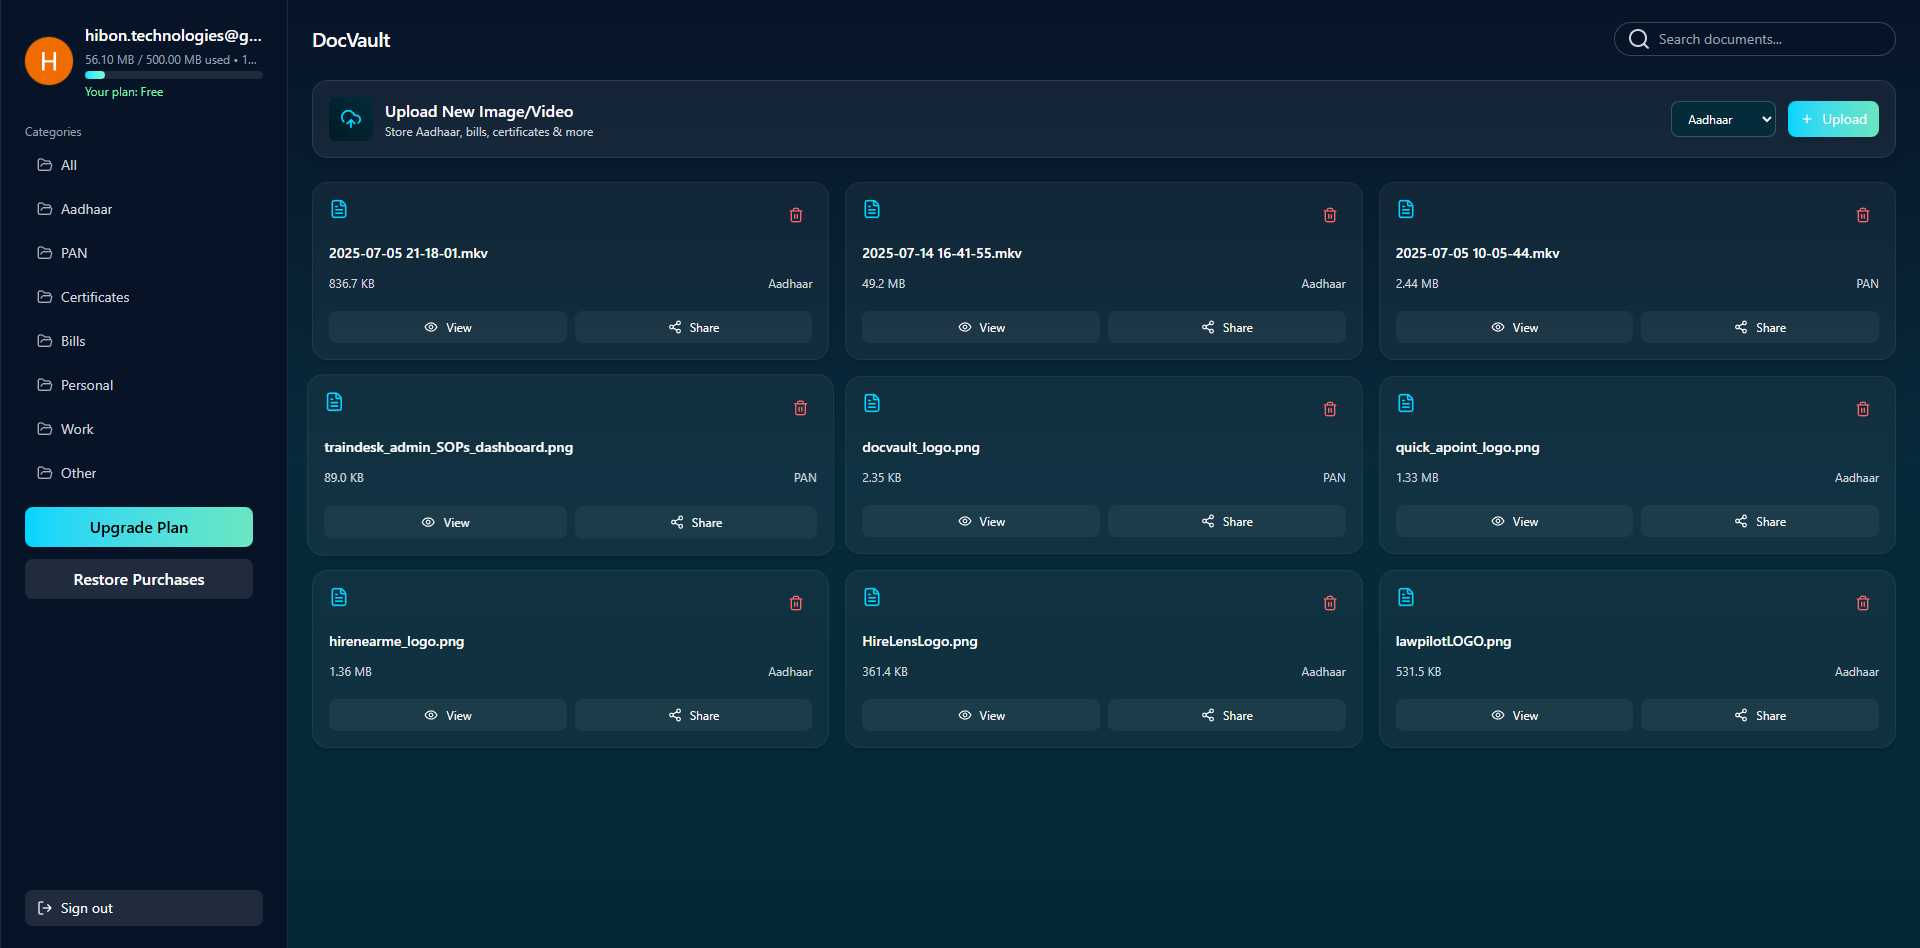Viewport: 1920px width, 948px height.
Task: Delete 2025-07-05 21-18-01.mkv using trash icon
Action: 796,215
